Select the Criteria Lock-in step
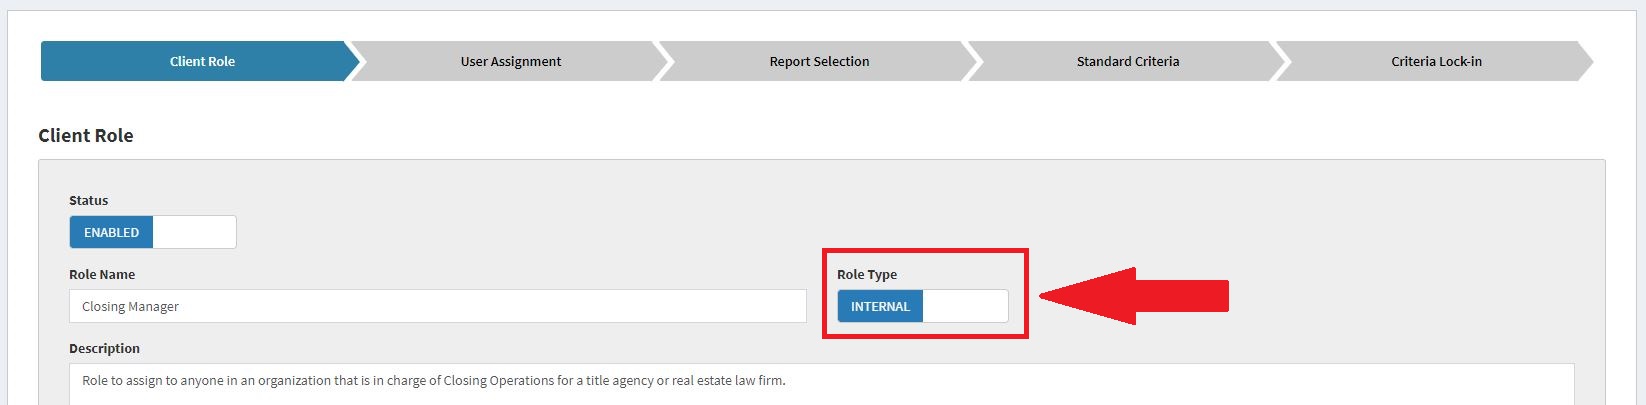This screenshot has height=405, width=1646. point(1436,61)
